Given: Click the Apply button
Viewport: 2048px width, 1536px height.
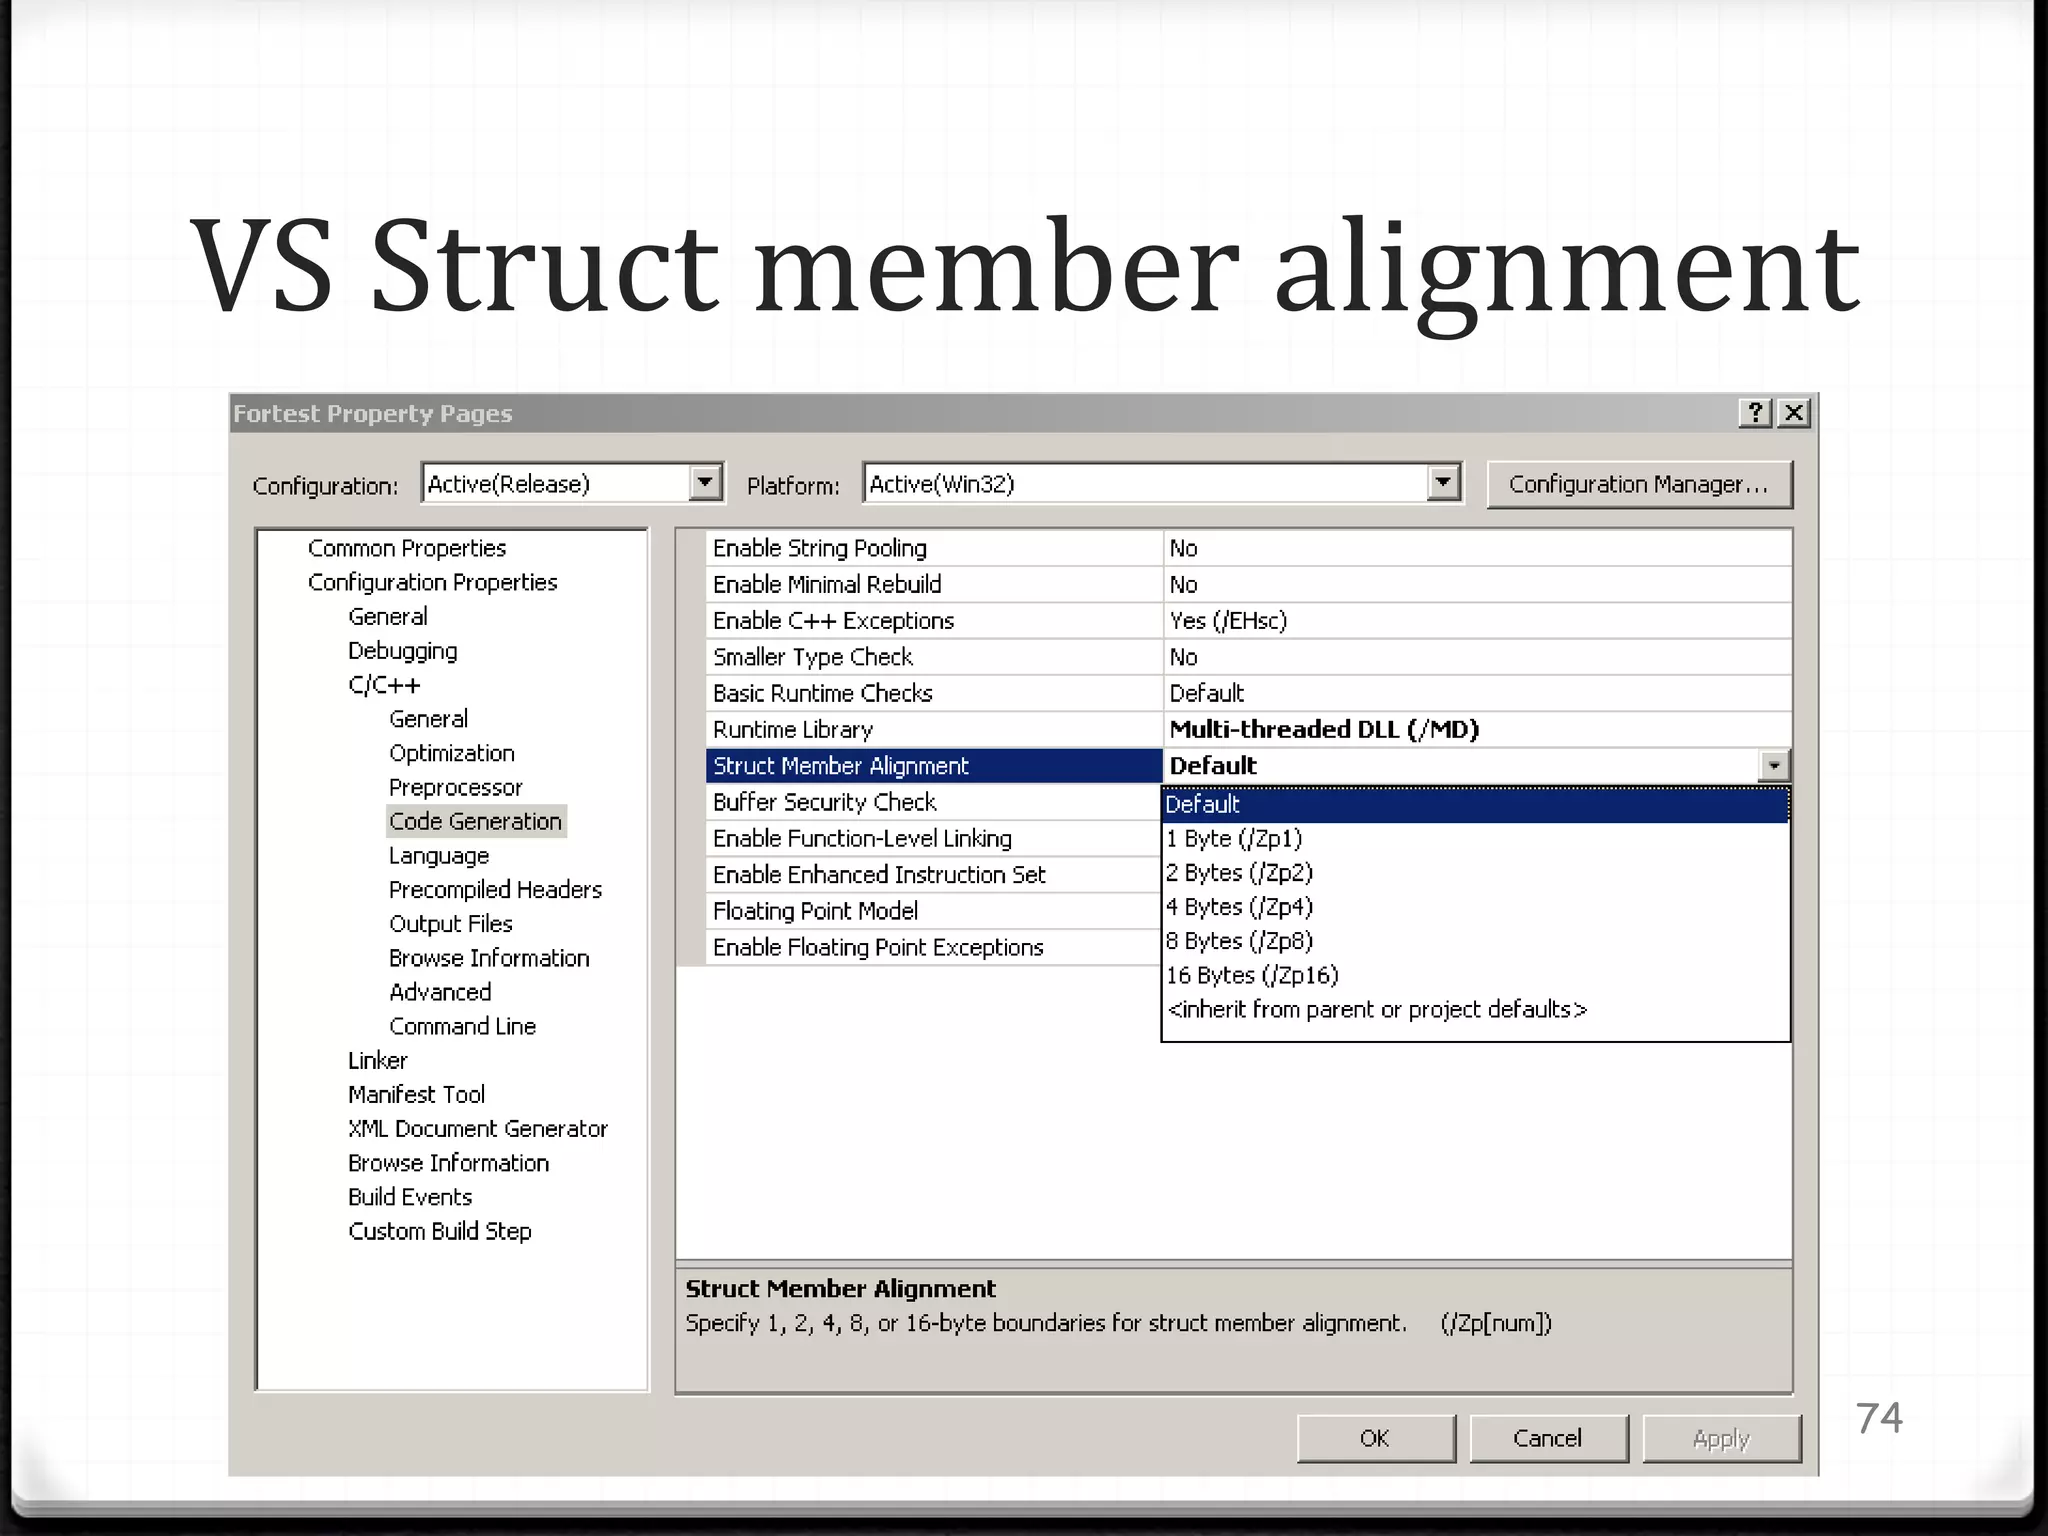Looking at the screenshot, I should pos(1721,1438).
